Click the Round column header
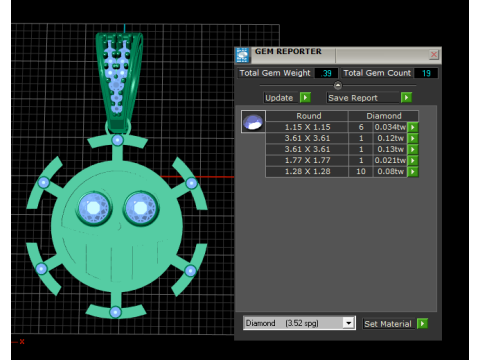The height and width of the screenshot is (360, 480). point(307,116)
